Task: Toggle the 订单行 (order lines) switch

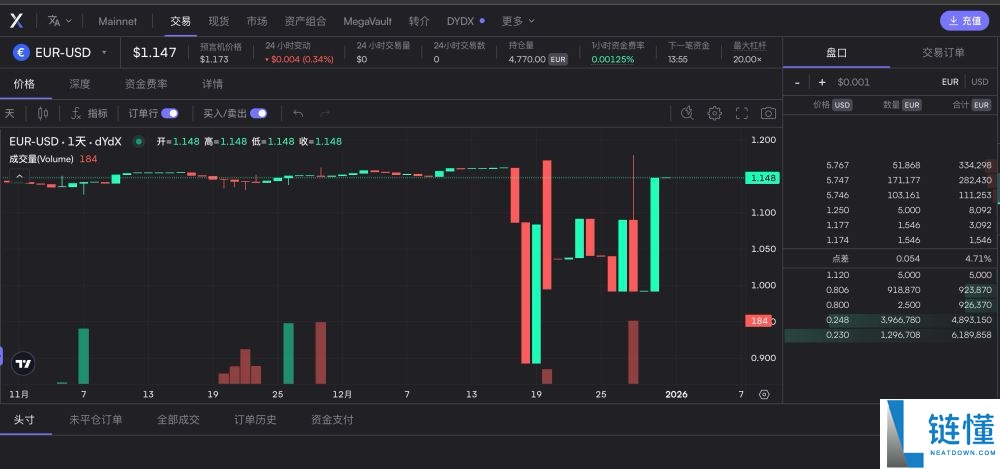Action: (170, 114)
